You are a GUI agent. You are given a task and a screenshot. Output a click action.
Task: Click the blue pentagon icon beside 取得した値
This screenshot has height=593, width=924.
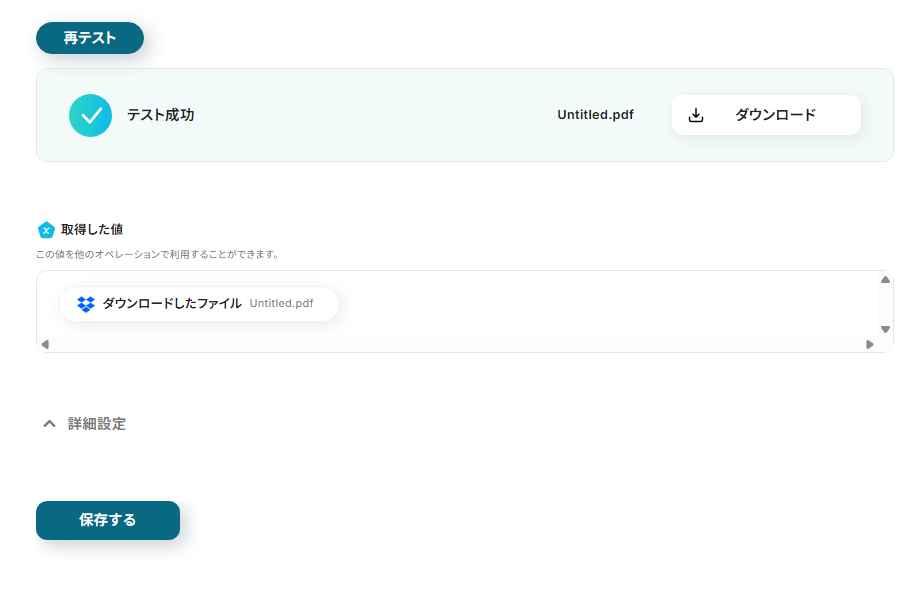pyautogui.click(x=46, y=230)
